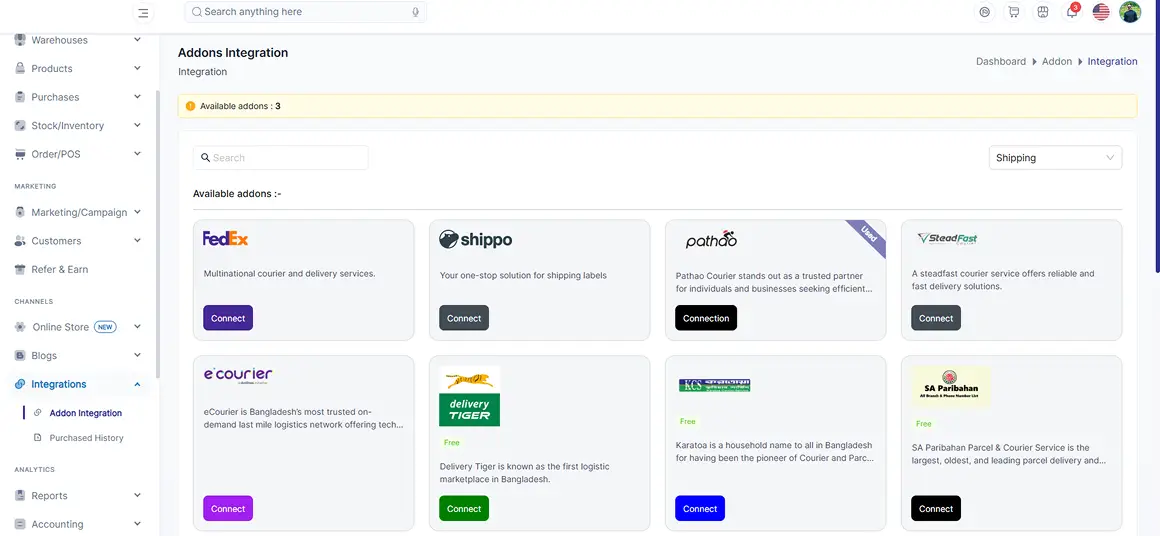Image resolution: width=1160 pixels, height=536 pixels.
Task: Click the Stock/Inventory sidebar icon
Action: [20, 126]
